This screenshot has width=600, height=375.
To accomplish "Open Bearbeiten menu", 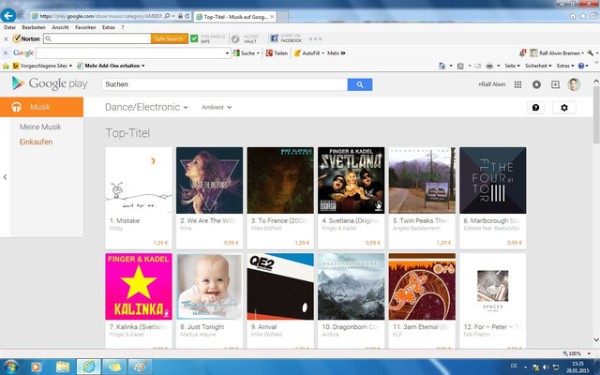I will click(34, 27).
